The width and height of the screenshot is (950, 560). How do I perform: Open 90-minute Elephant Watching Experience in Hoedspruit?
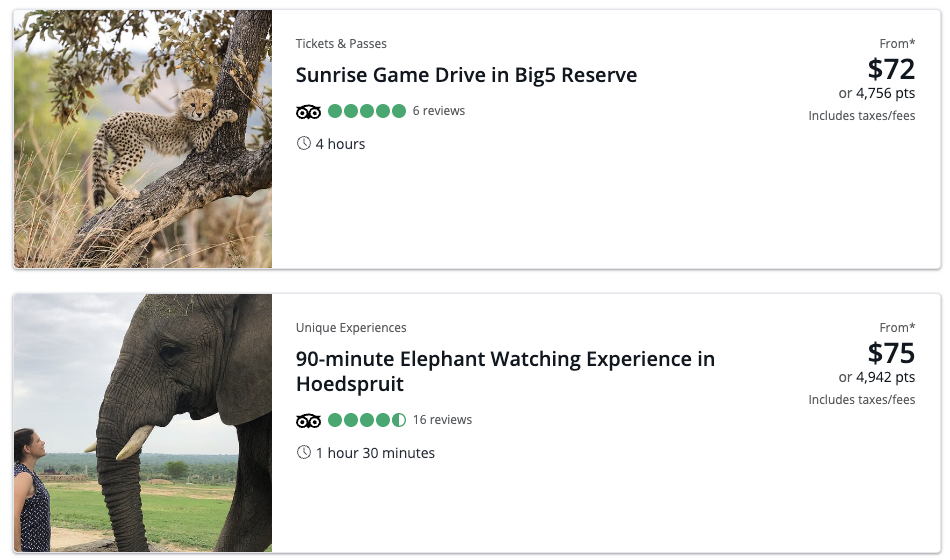(505, 371)
